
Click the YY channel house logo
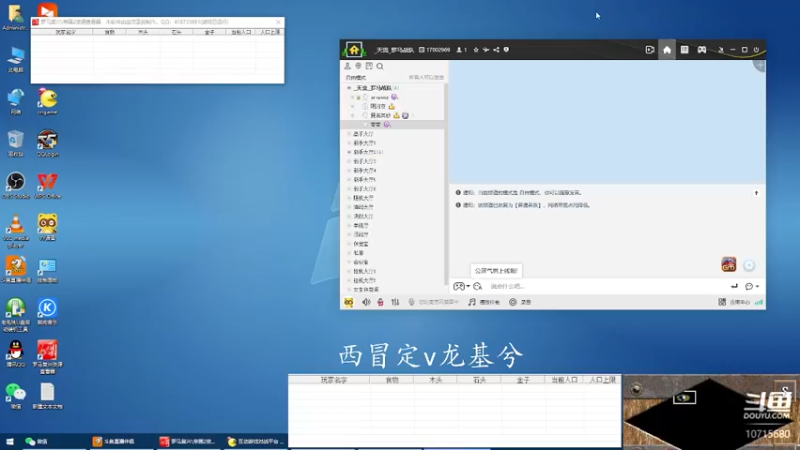pyautogui.click(x=354, y=50)
